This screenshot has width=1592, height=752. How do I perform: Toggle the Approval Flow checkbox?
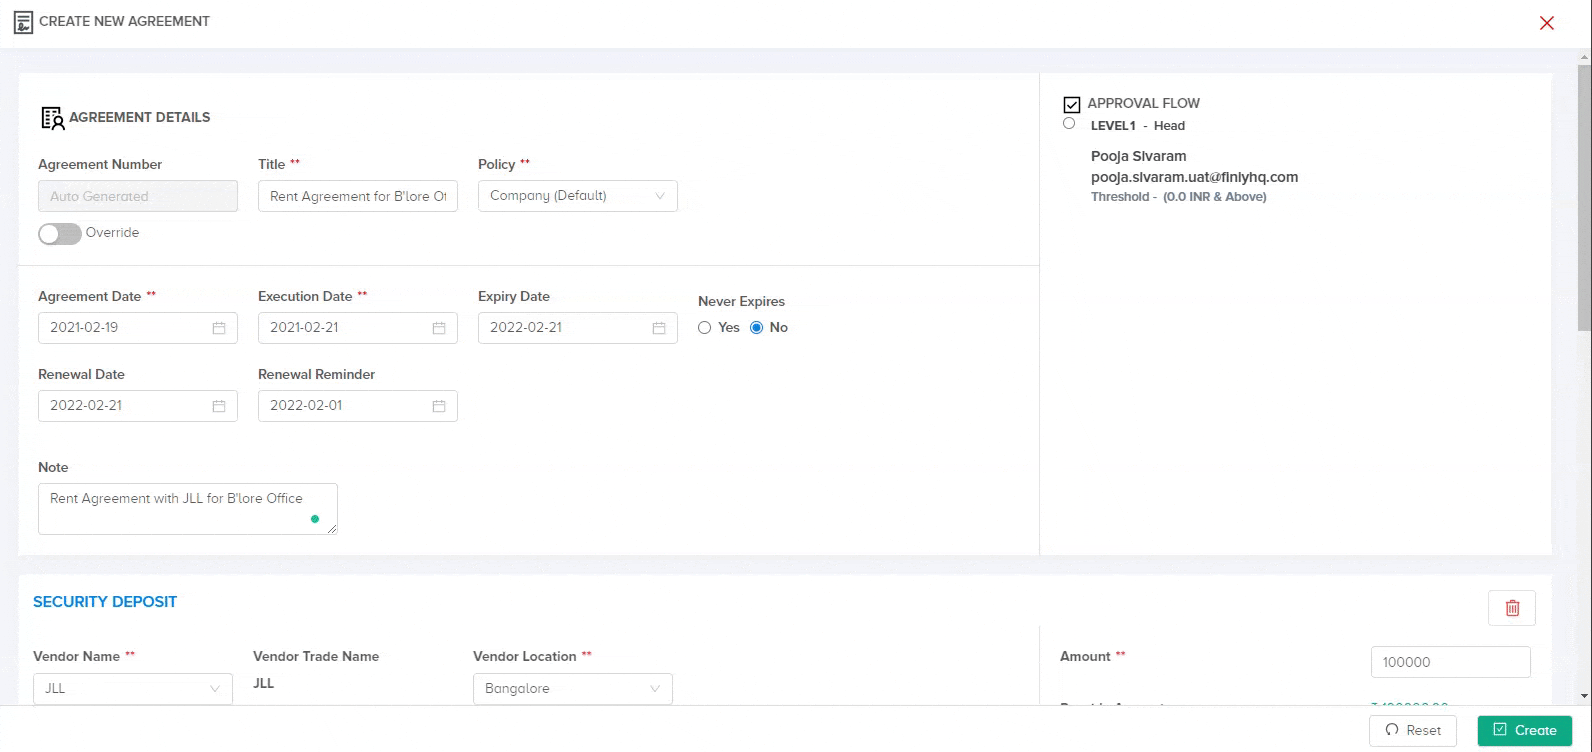(x=1072, y=104)
